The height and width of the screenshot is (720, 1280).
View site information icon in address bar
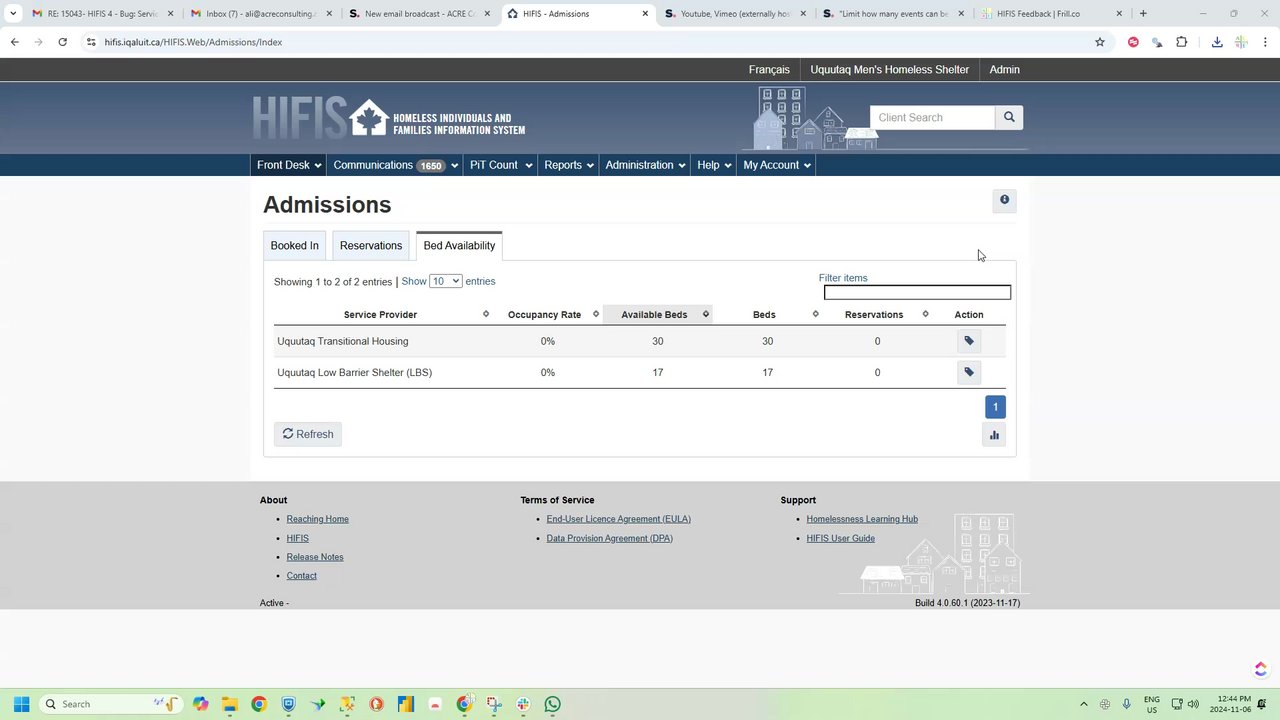click(x=91, y=42)
